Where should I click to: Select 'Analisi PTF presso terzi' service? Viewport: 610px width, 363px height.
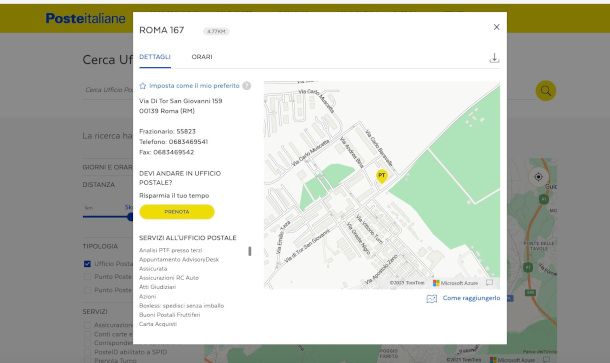click(170, 250)
